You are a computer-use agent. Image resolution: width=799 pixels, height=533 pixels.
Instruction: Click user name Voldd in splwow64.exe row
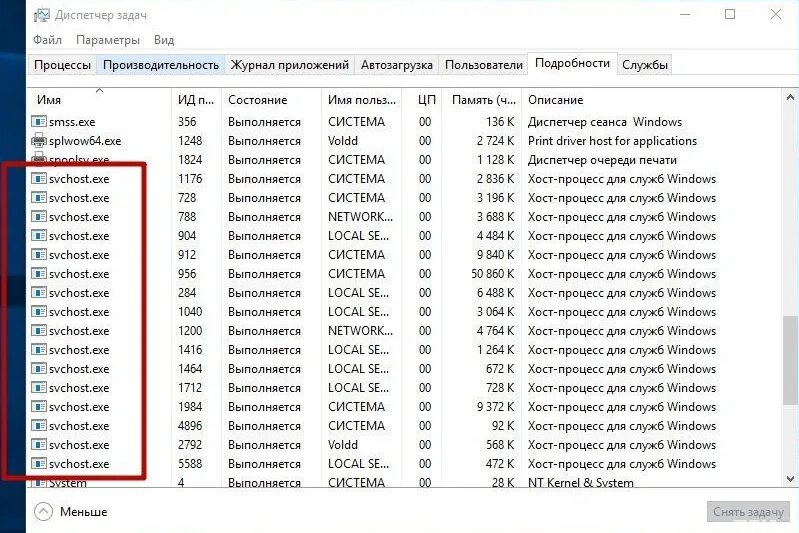342,141
